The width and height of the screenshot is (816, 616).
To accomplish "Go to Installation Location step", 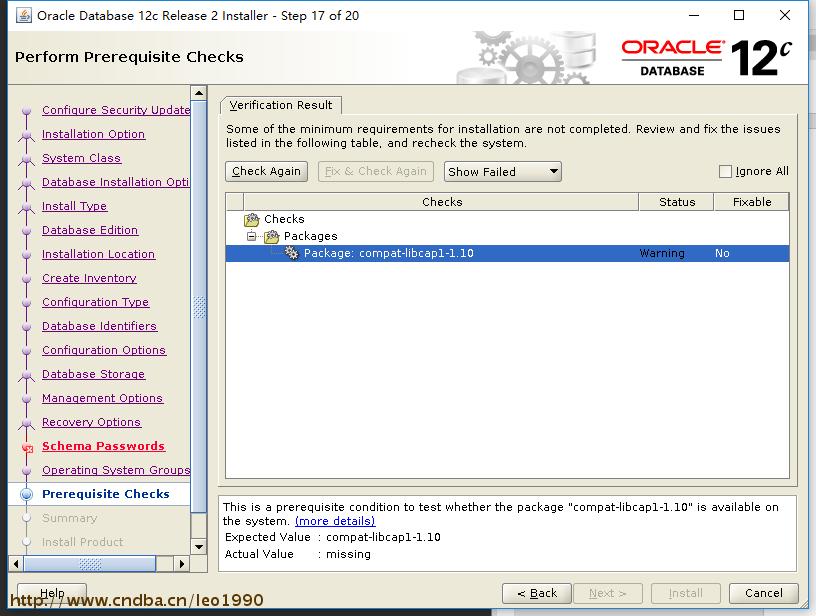I will click(98, 254).
